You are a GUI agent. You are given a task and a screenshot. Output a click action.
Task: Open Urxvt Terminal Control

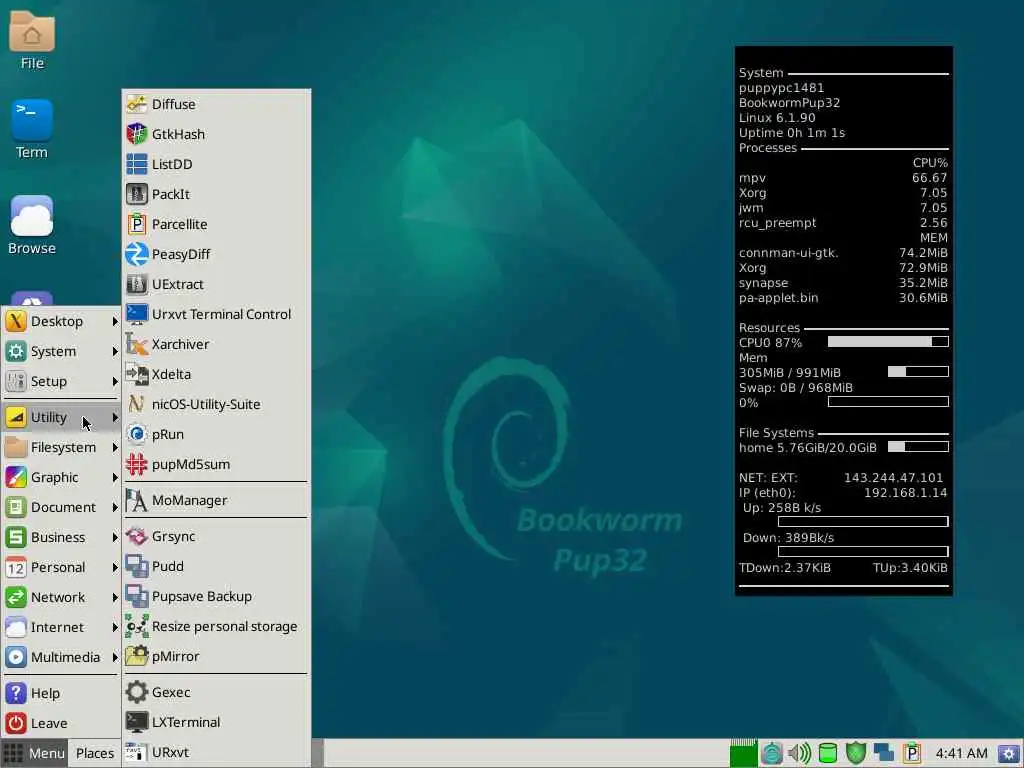coord(216,314)
